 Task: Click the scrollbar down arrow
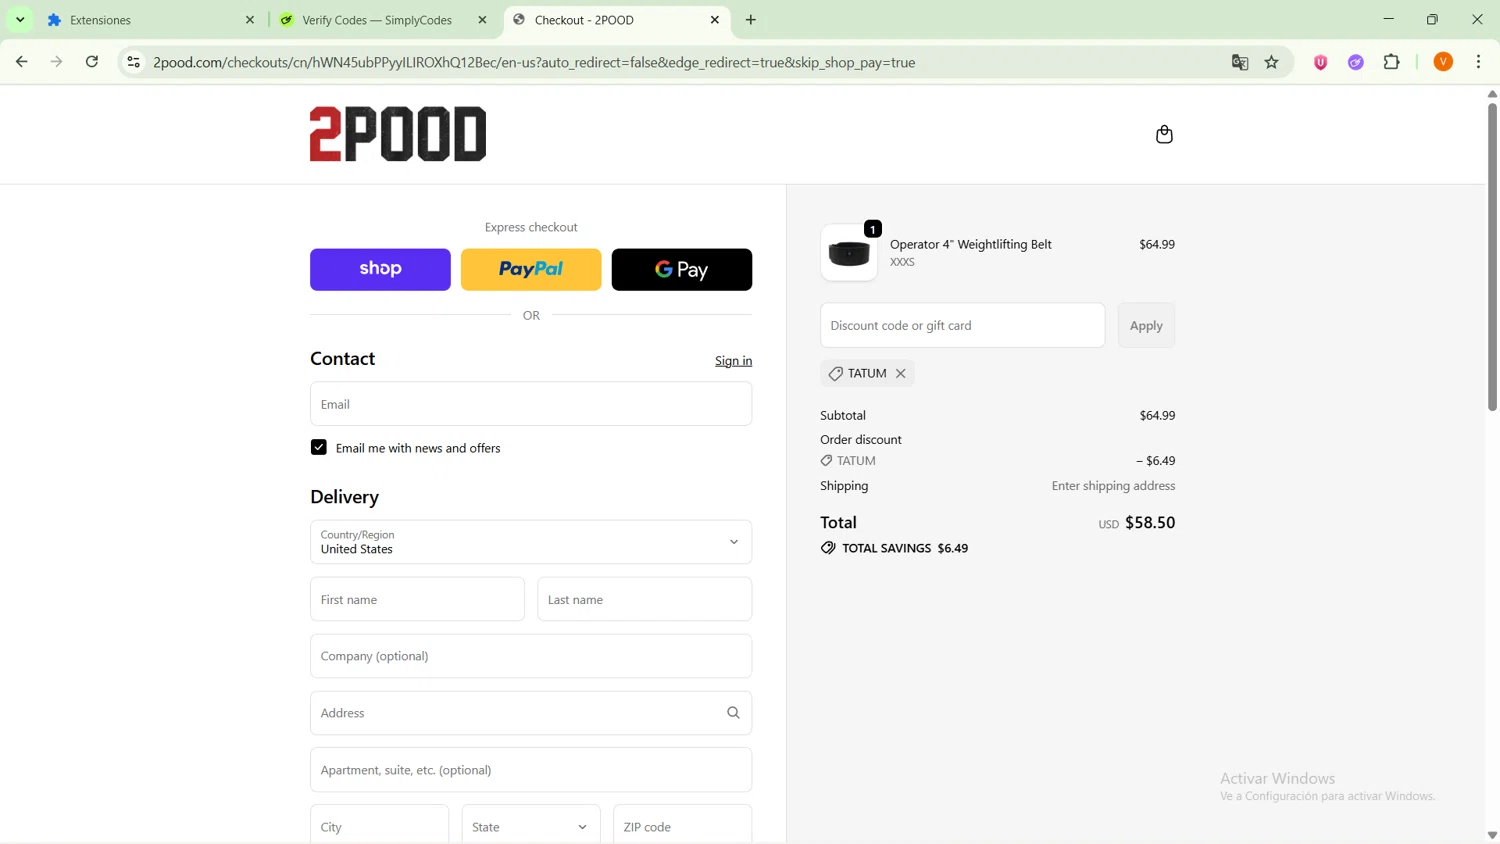pos(1492,835)
